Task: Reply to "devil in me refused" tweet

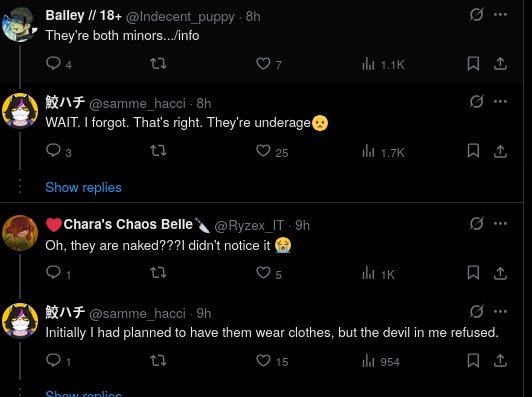Action: [x=53, y=360]
